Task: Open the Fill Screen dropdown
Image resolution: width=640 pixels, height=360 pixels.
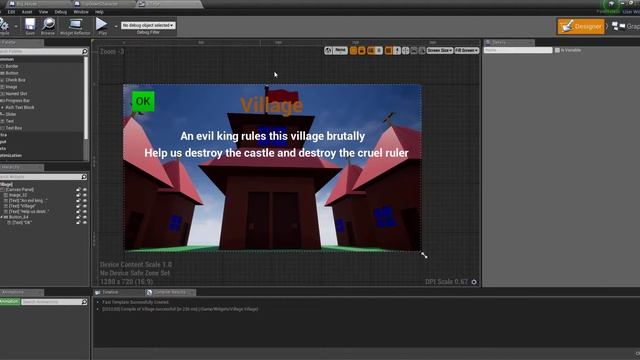Action: pyautogui.click(x=467, y=50)
